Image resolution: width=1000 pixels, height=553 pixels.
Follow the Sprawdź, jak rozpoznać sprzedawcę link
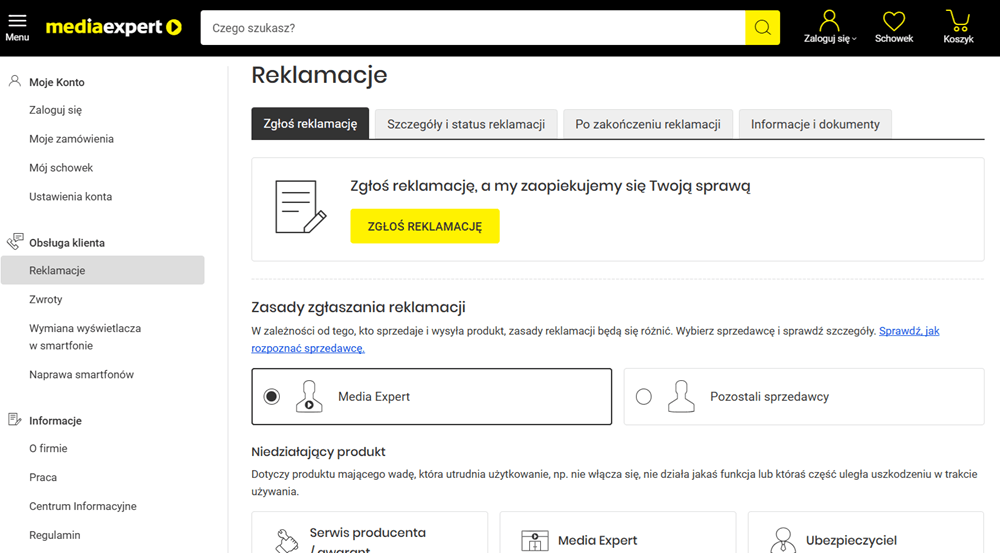tap(909, 331)
